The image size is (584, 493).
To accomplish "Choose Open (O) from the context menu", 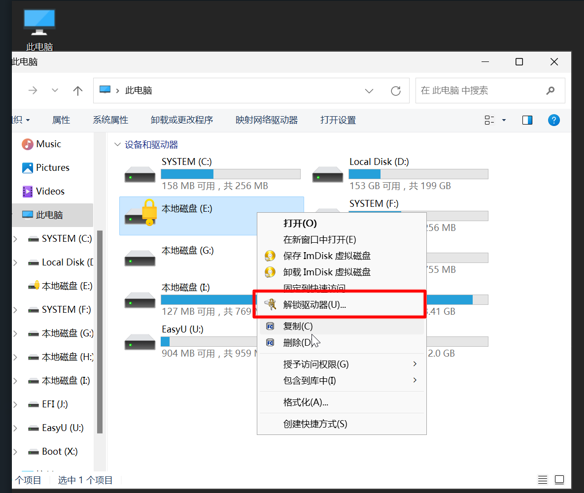I will 342,223.
